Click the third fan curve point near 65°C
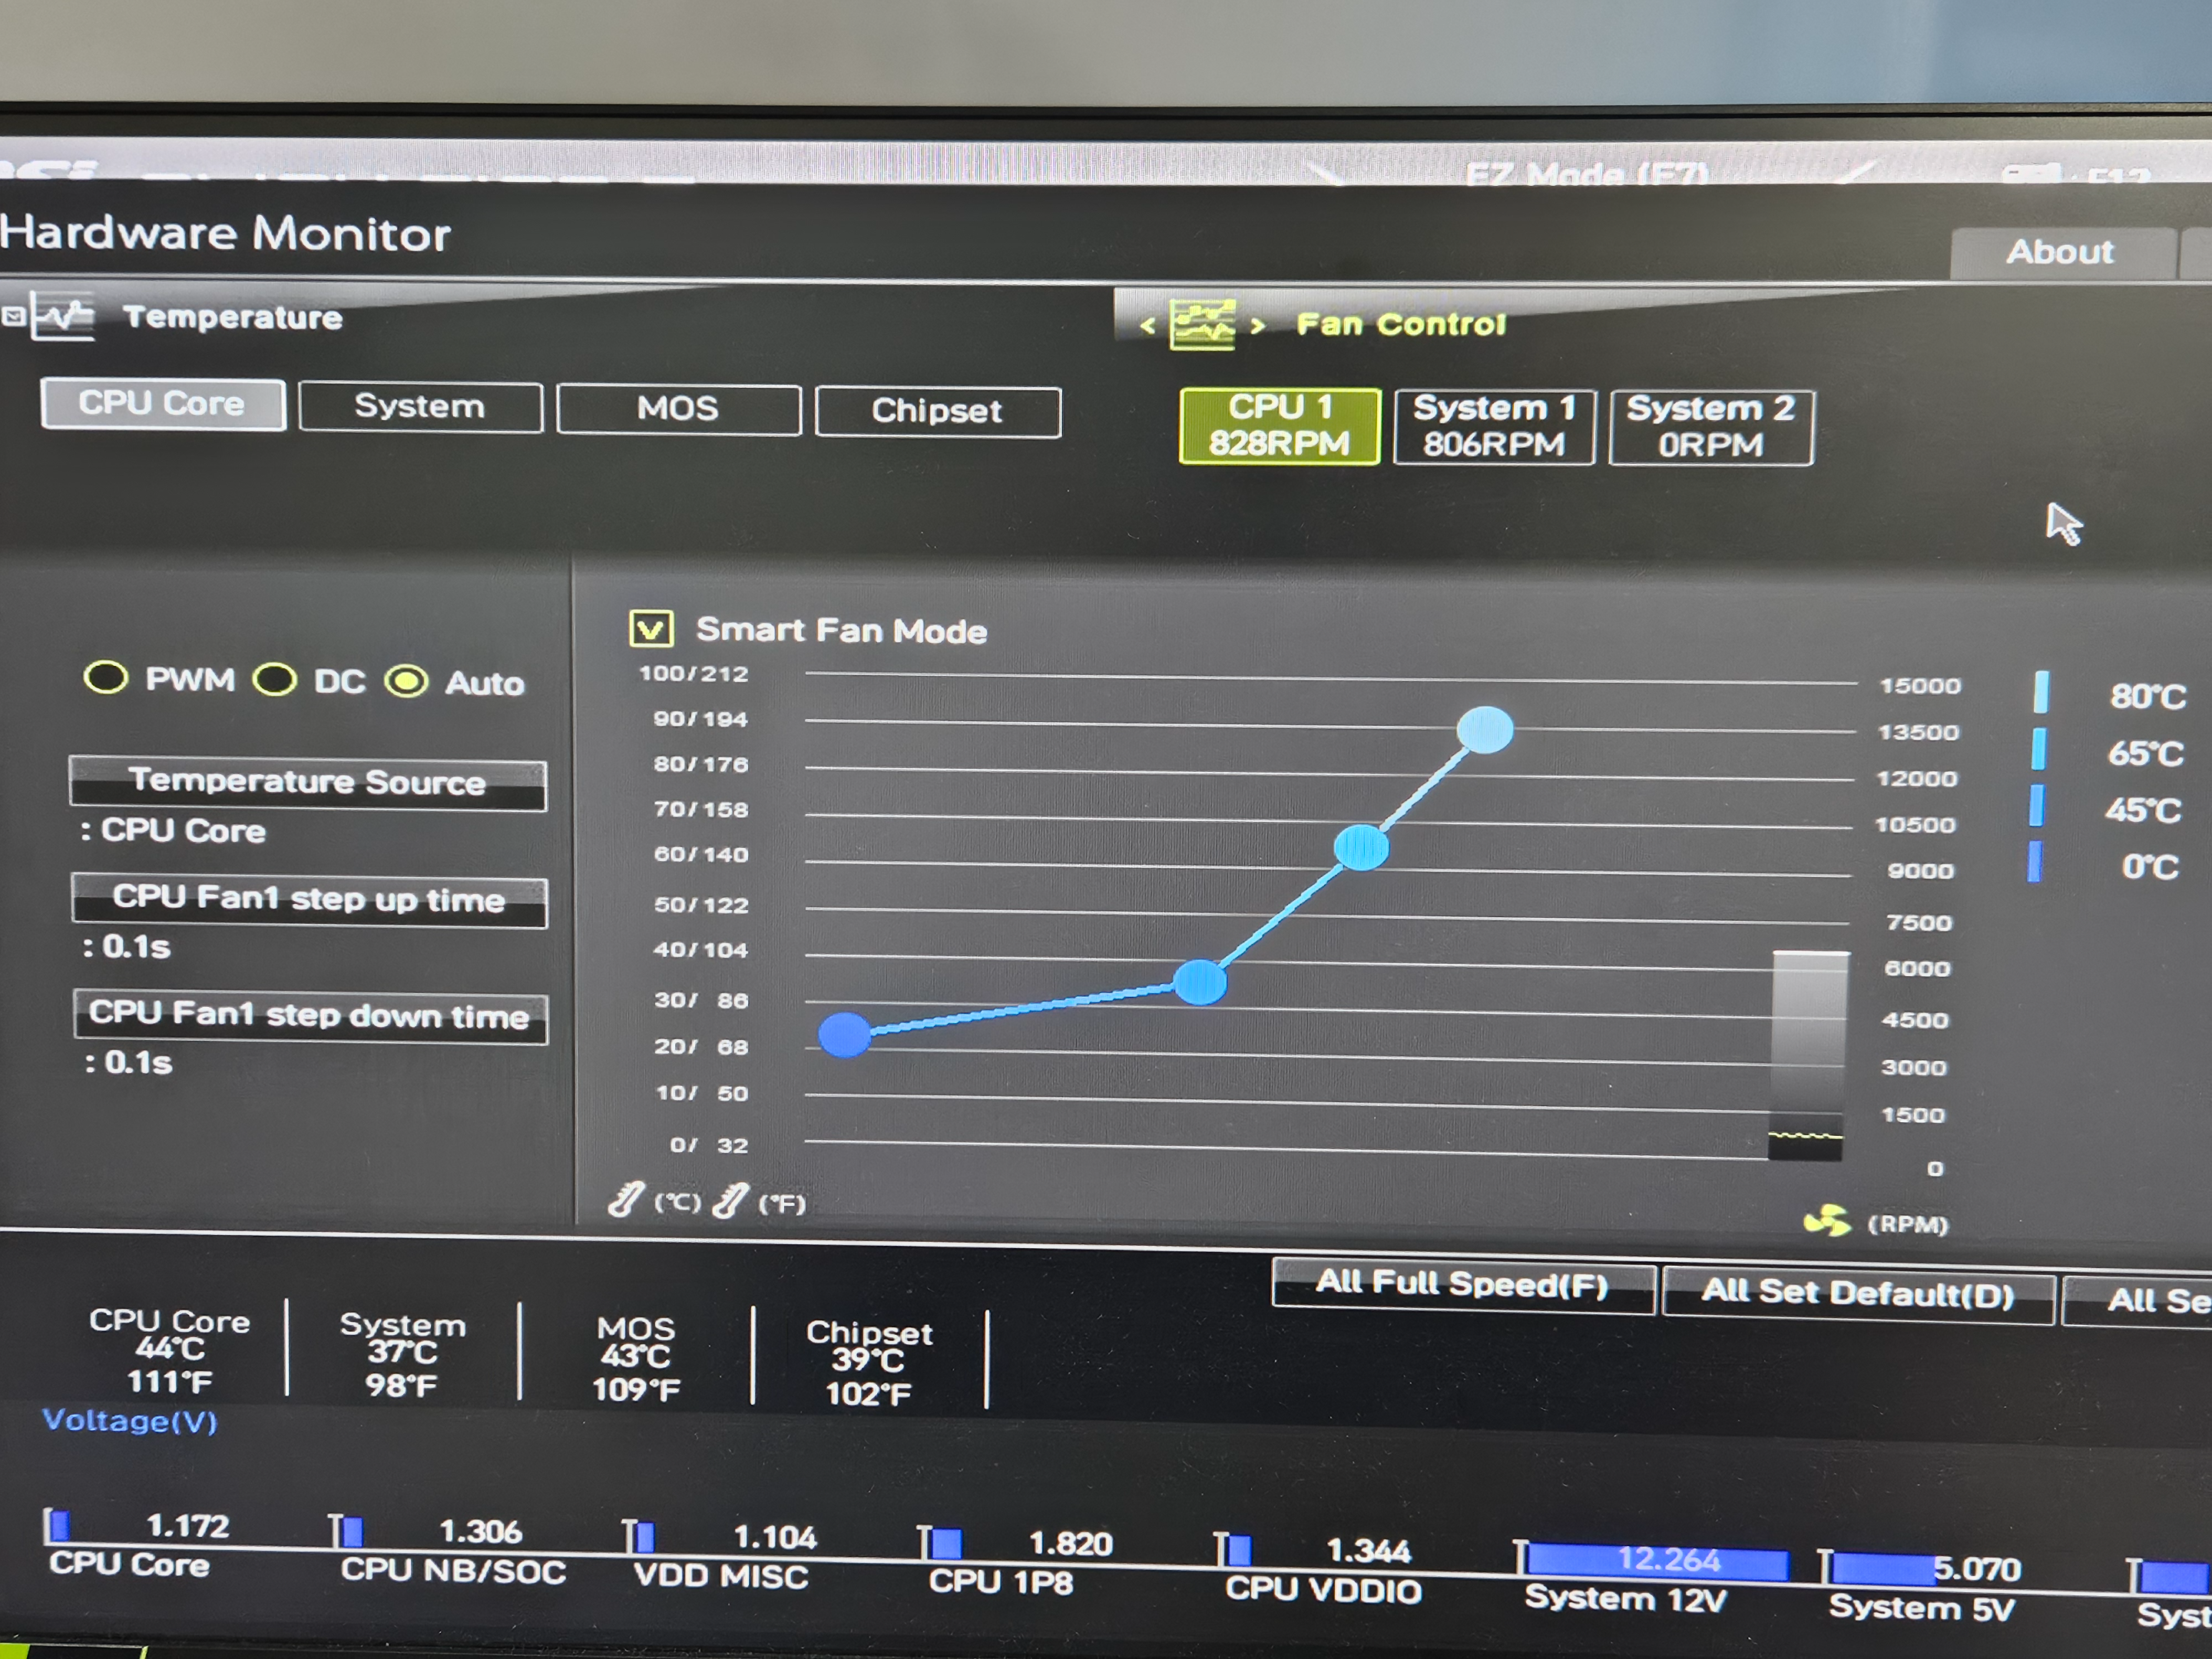This screenshot has height=1659, width=2212. tap(1361, 848)
